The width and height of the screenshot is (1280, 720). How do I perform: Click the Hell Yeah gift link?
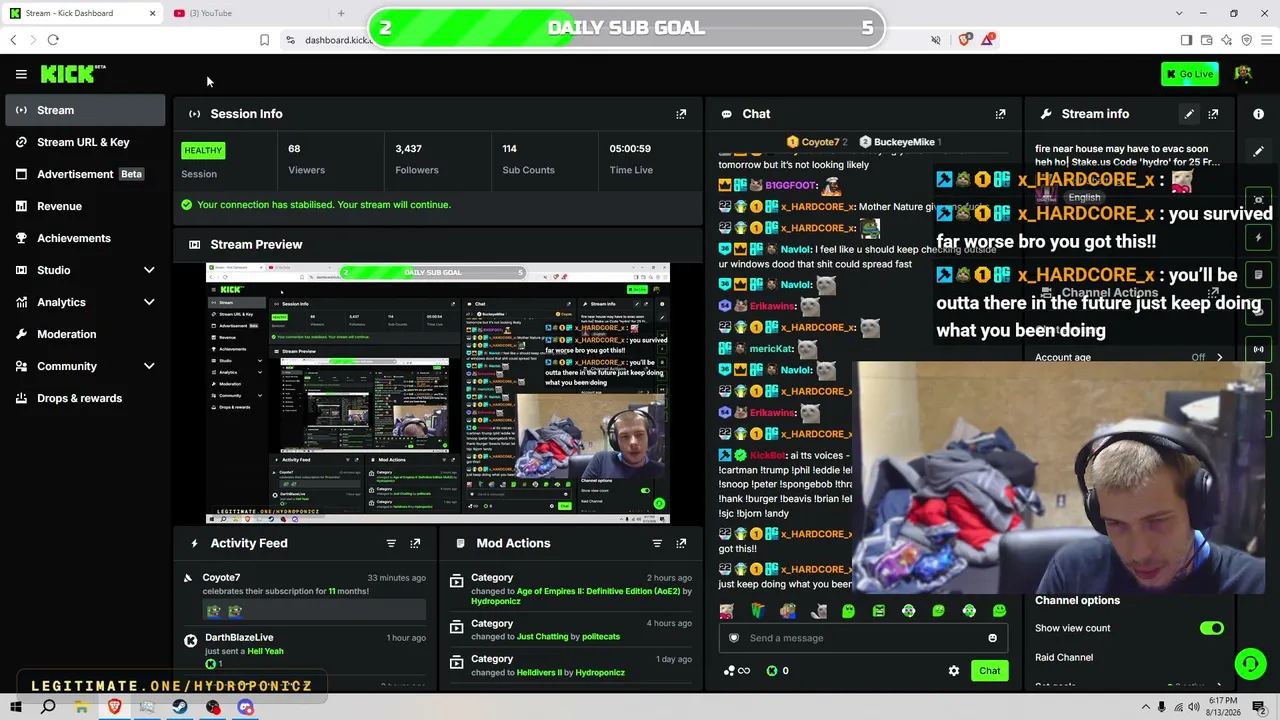(x=265, y=651)
